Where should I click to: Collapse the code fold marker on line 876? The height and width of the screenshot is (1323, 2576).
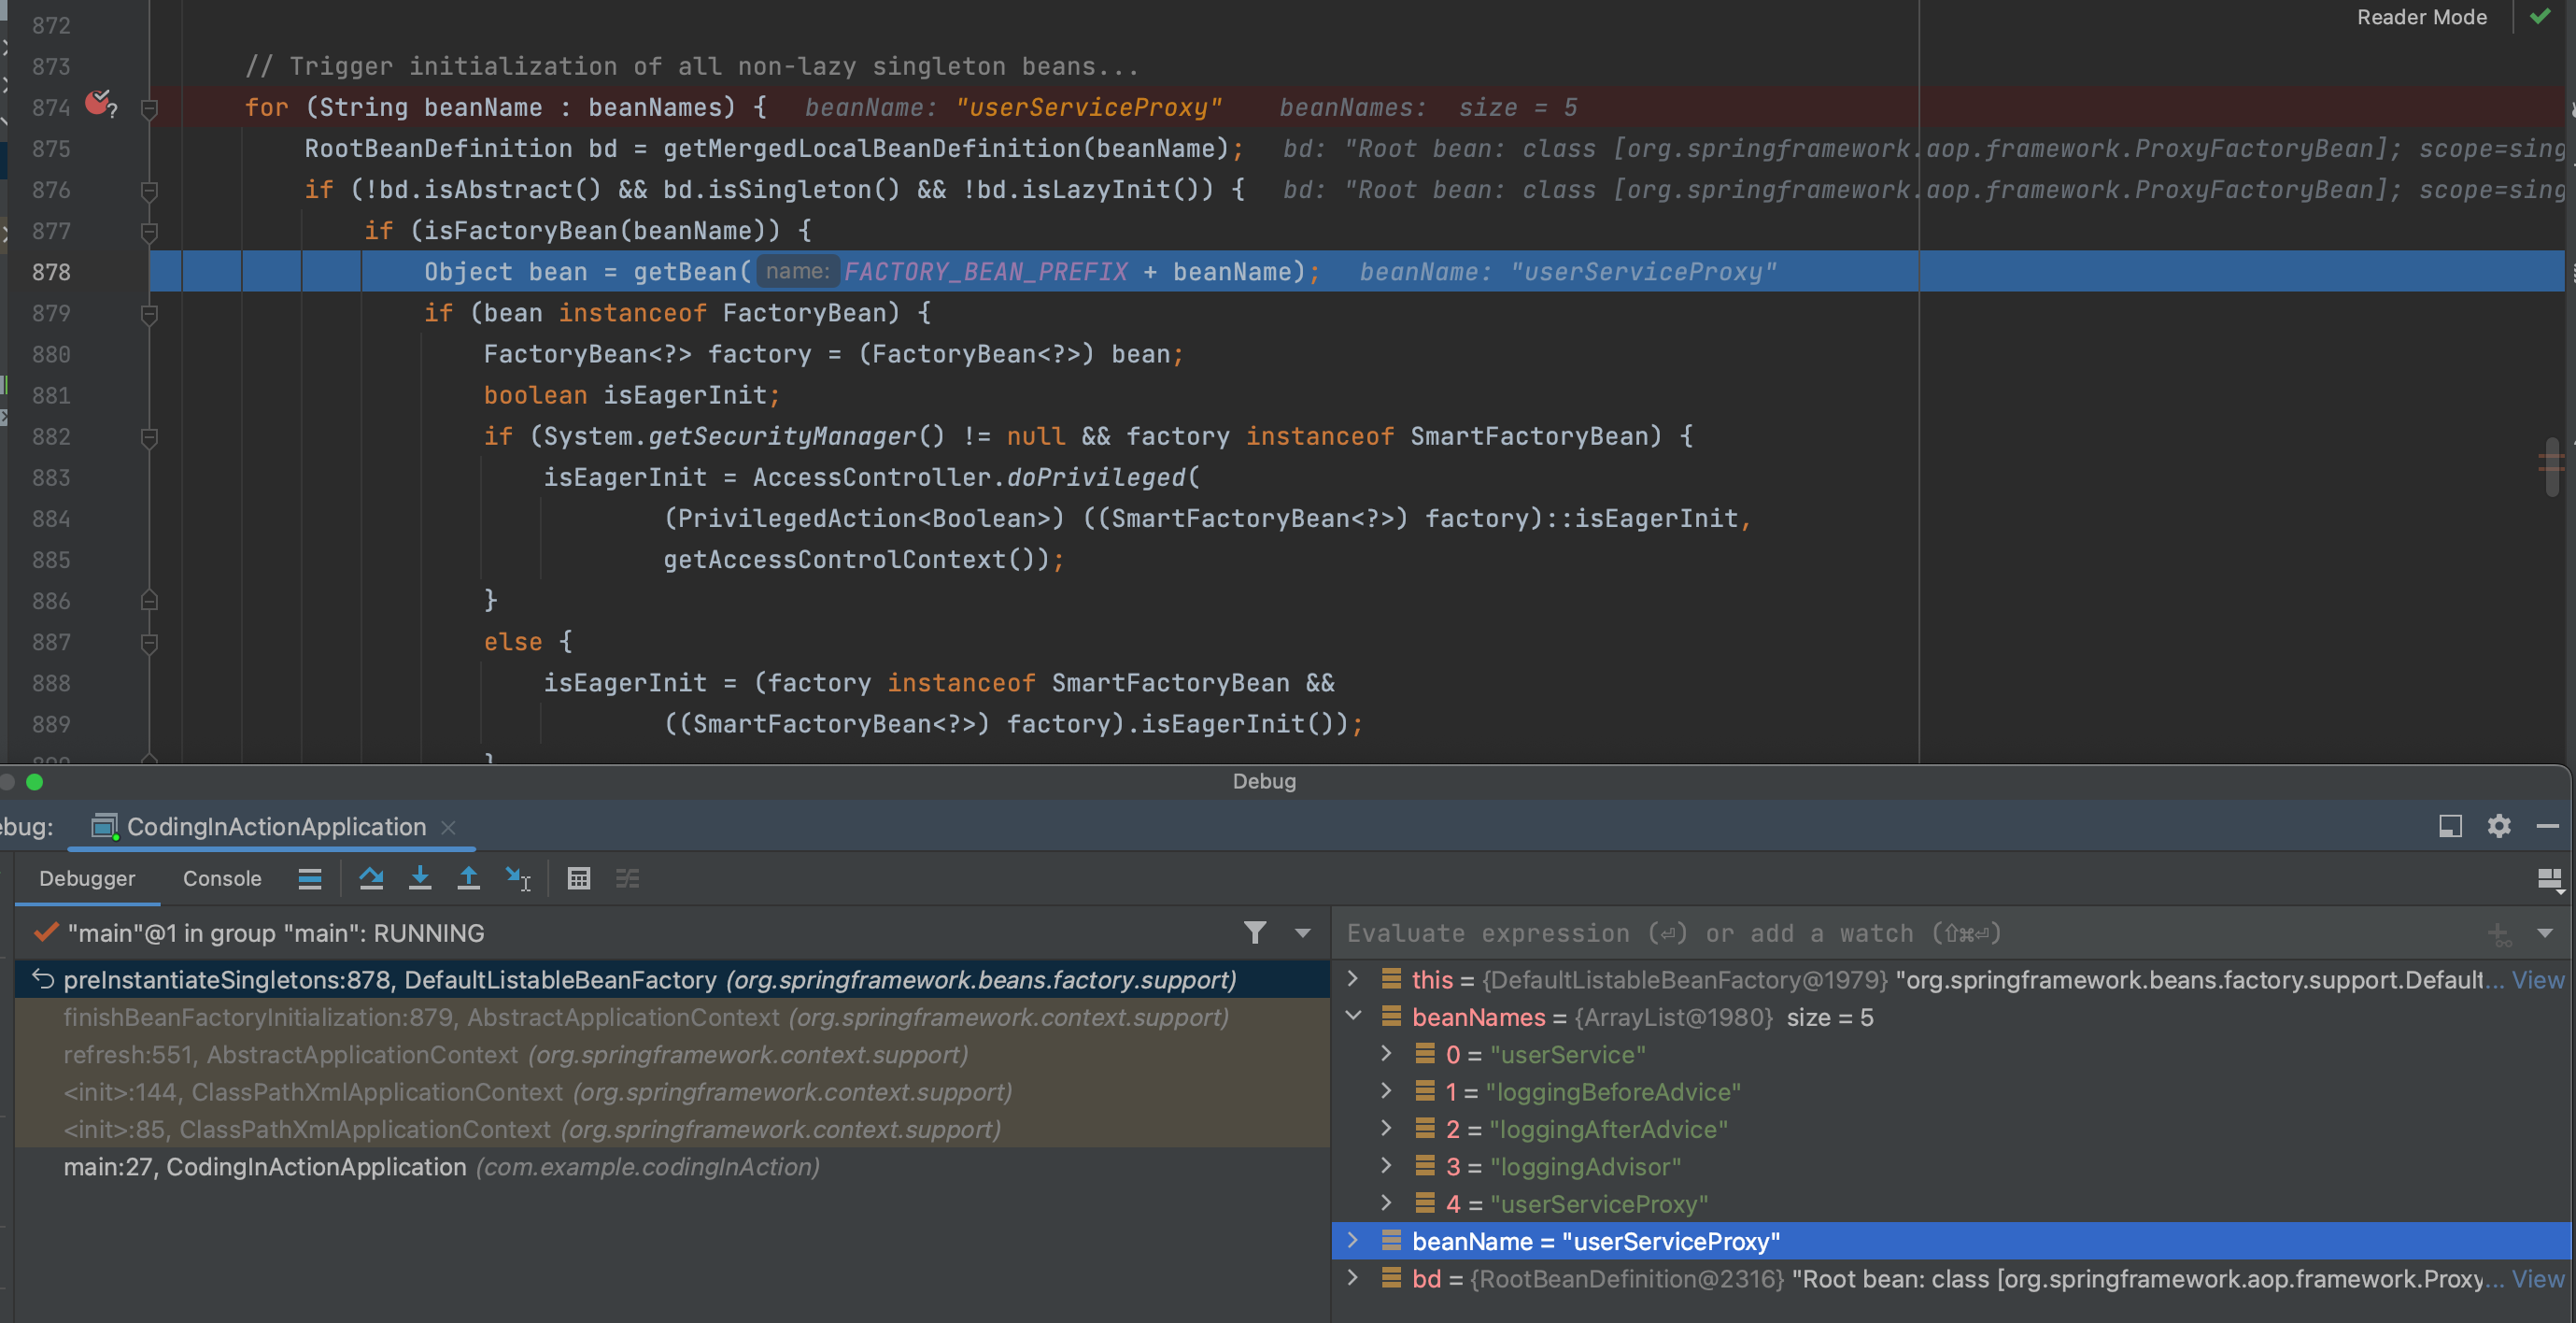point(149,190)
